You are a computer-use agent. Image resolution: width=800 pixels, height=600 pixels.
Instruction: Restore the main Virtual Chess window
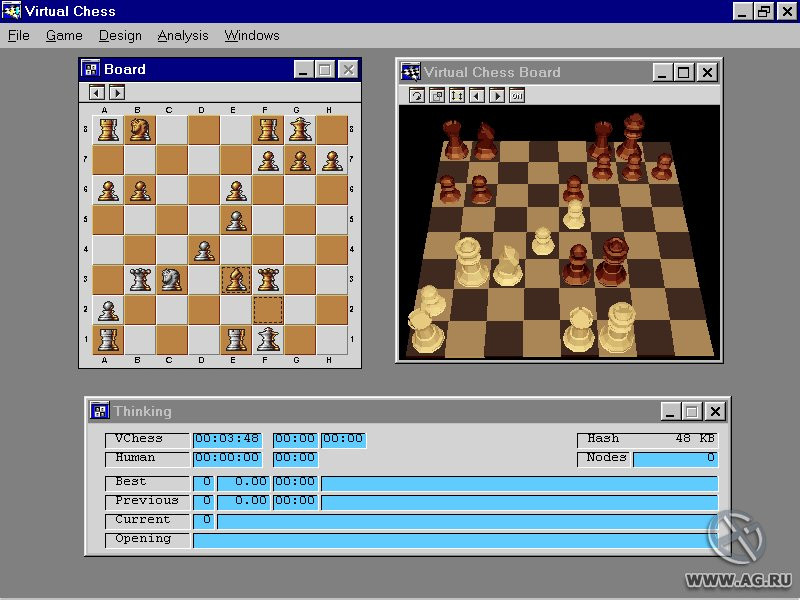click(x=764, y=11)
